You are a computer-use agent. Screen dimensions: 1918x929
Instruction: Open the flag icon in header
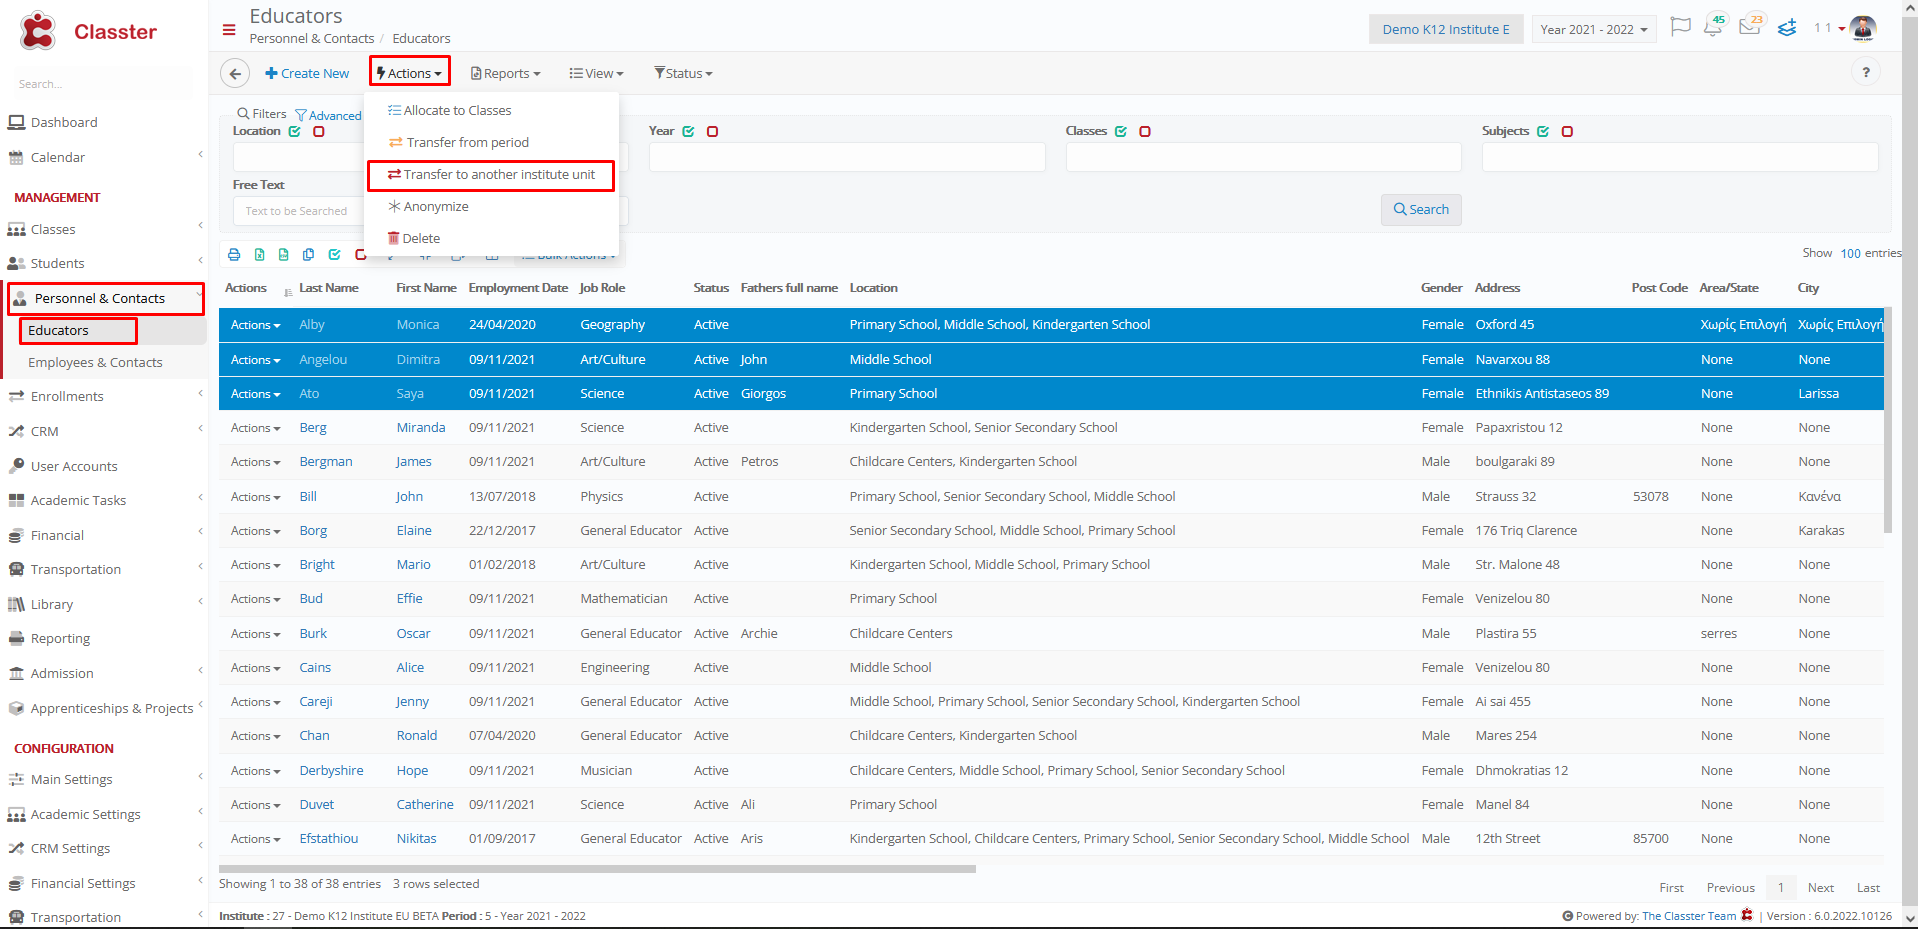pyautogui.click(x=1681, y=27)
